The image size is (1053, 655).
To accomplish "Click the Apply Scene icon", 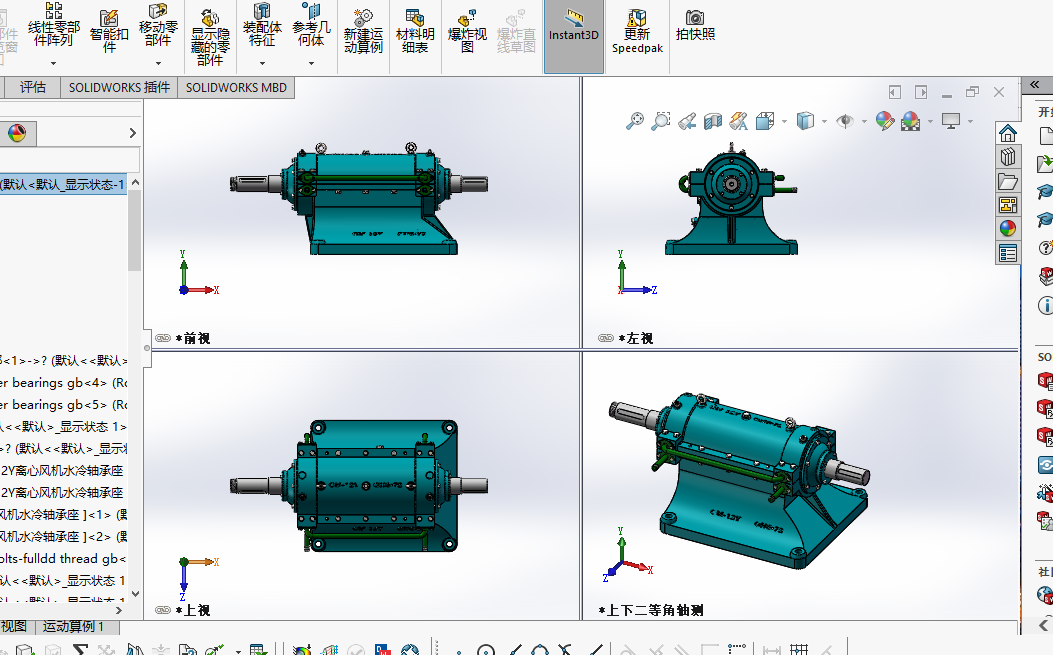I will click(x=911, y=121).
